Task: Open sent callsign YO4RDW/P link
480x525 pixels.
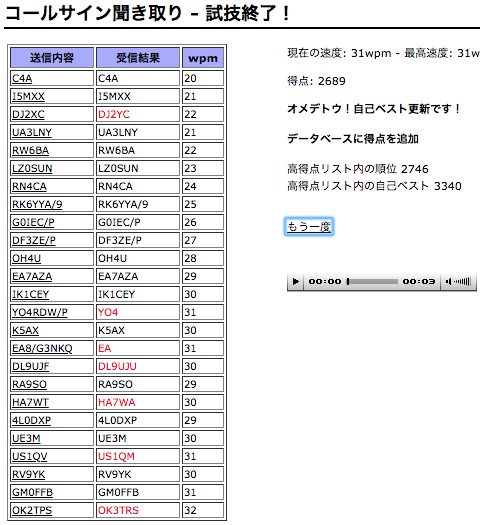Action: tap(40, 312)
